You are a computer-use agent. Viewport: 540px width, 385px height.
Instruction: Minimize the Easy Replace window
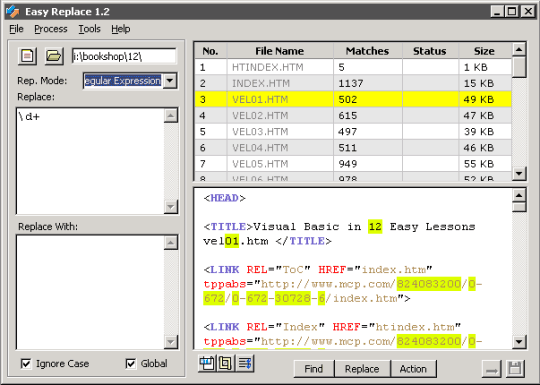[x=497, y=12]
